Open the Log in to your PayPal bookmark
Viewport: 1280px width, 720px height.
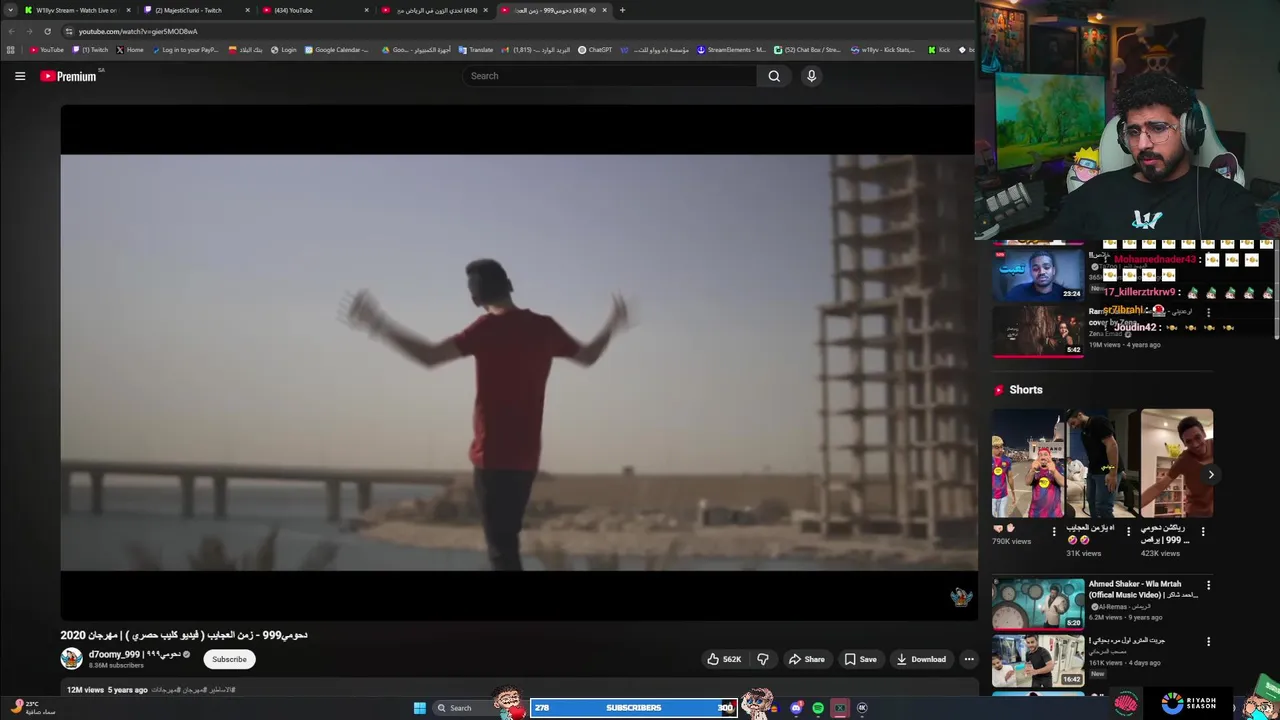pyautogui.click(x=185, y=50)
